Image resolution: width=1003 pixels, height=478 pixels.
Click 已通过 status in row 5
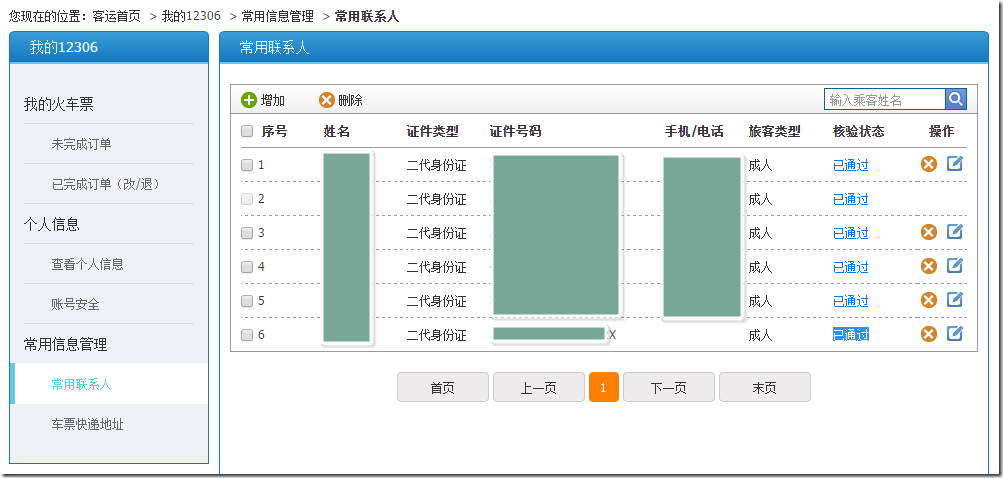pos(851,301)
